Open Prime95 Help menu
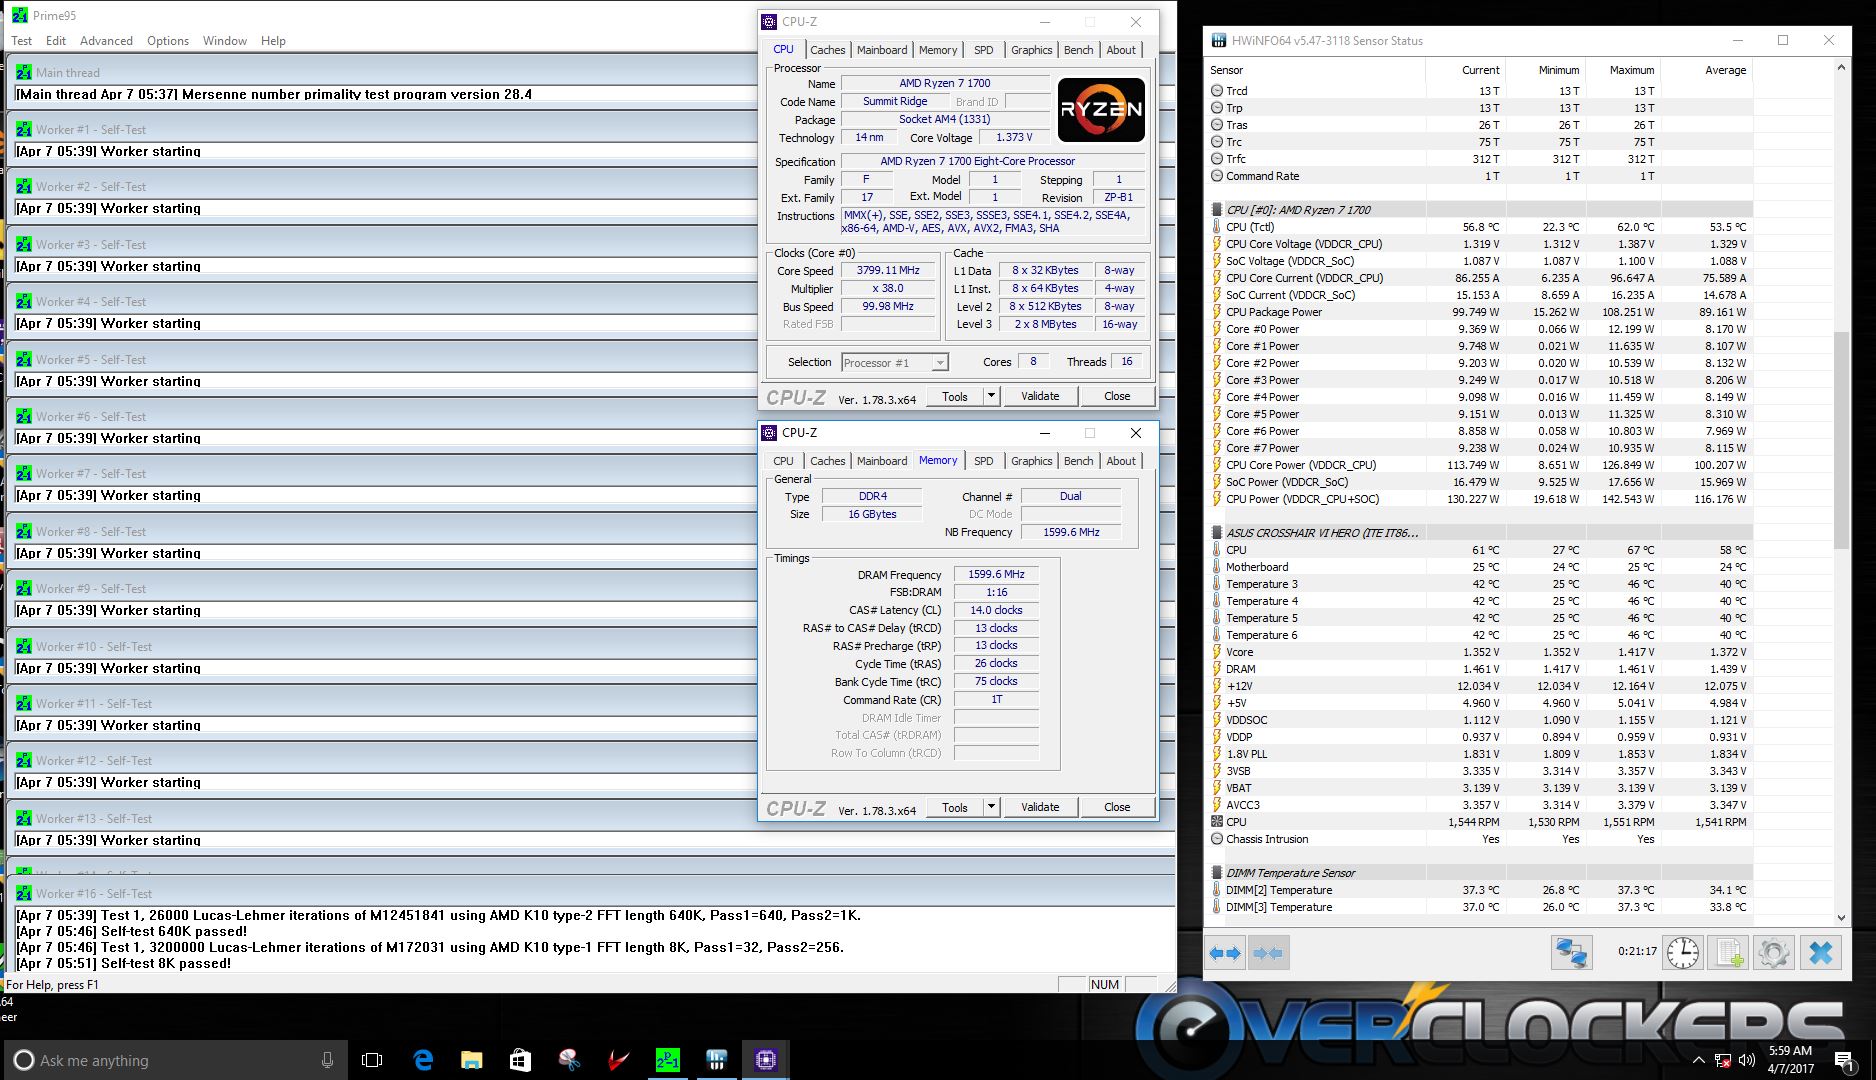Screen dimensions: 1876x1080 coord(273,41)
